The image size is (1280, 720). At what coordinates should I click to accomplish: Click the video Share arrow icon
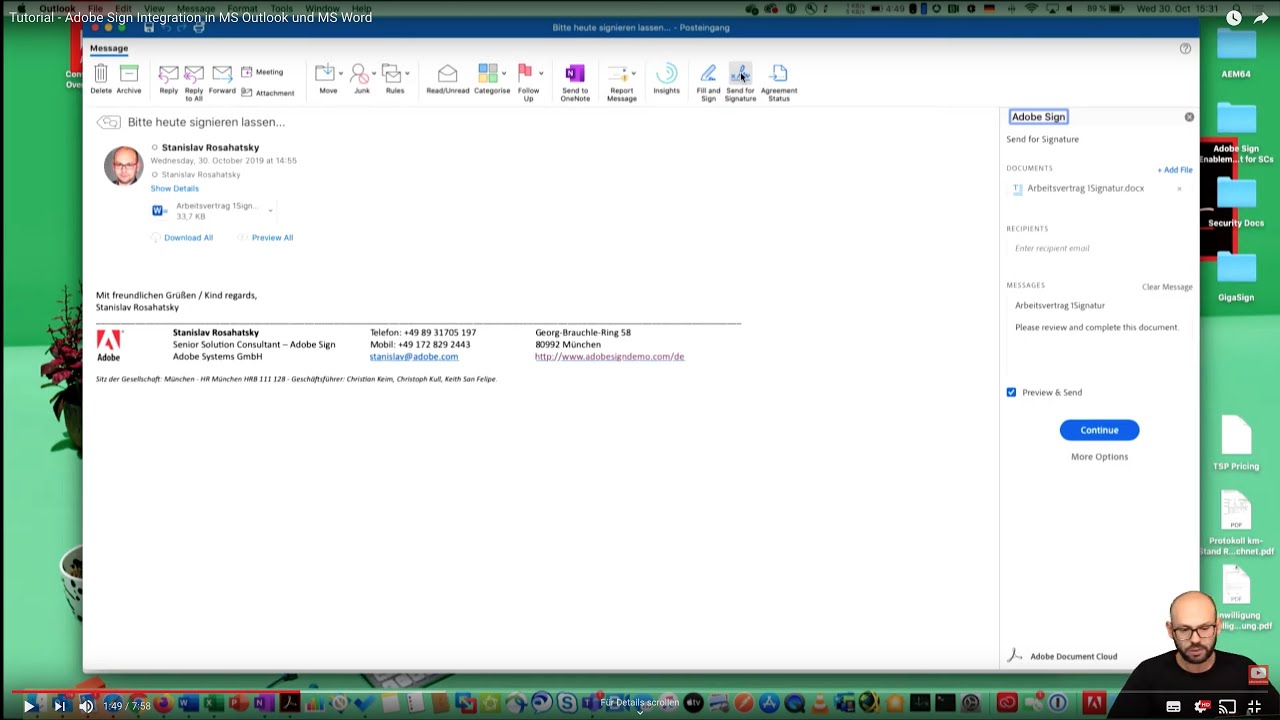[1261, 18]
